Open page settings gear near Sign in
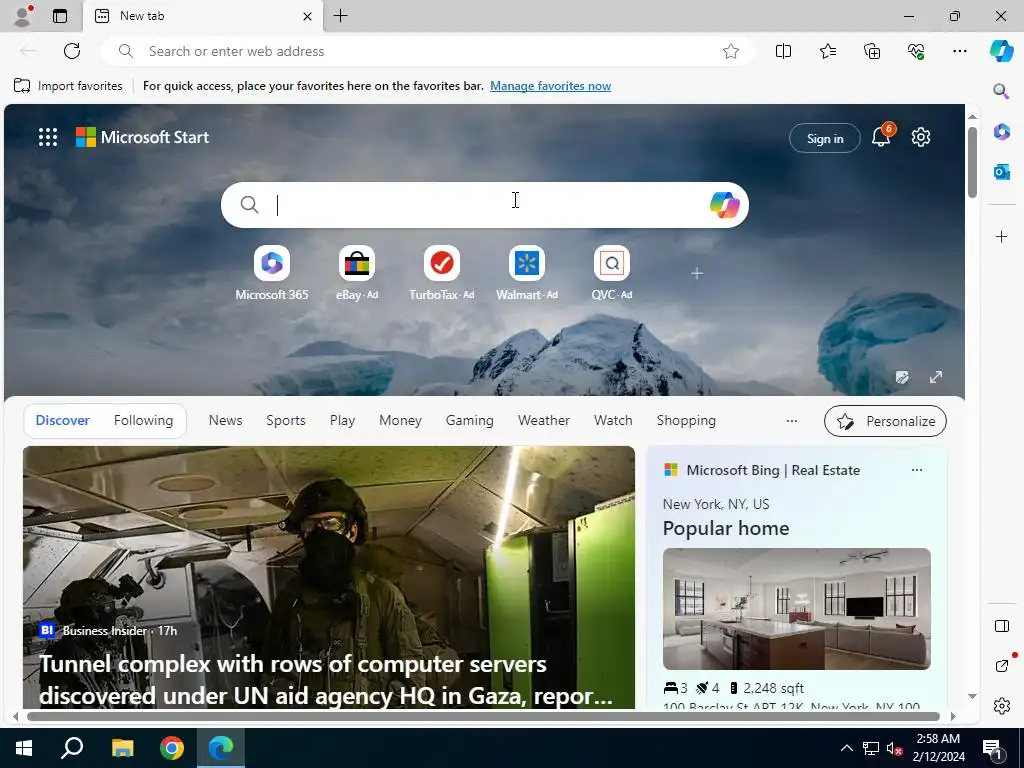 pos(921,137)
